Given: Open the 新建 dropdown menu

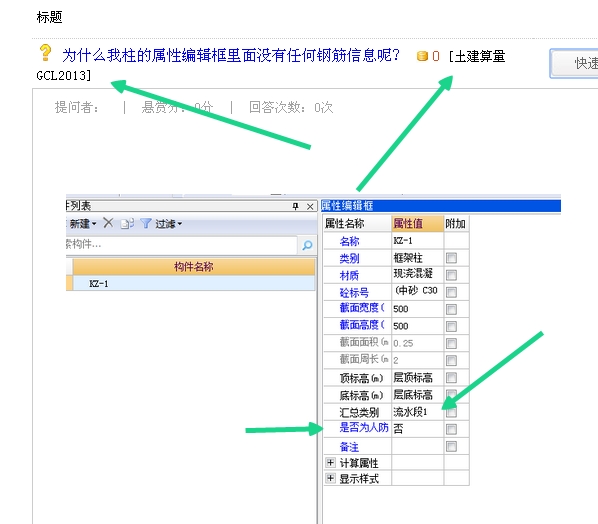Looking at the screenshot, I should pyautogui.click(x=82, y=223).
